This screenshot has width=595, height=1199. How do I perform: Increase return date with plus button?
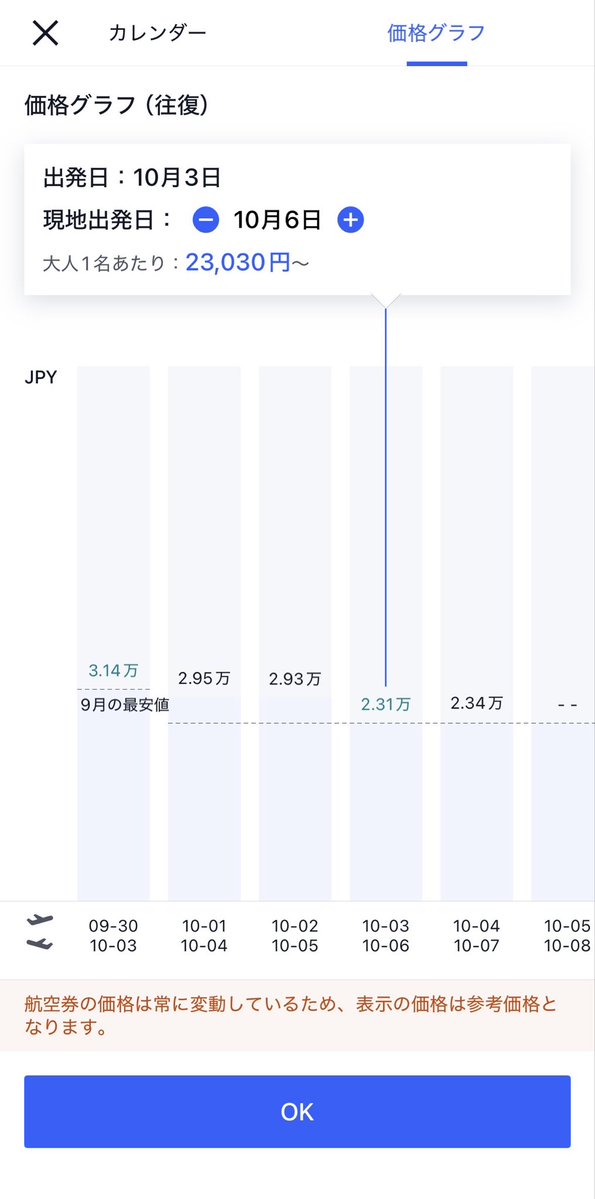tap(350, 220)
